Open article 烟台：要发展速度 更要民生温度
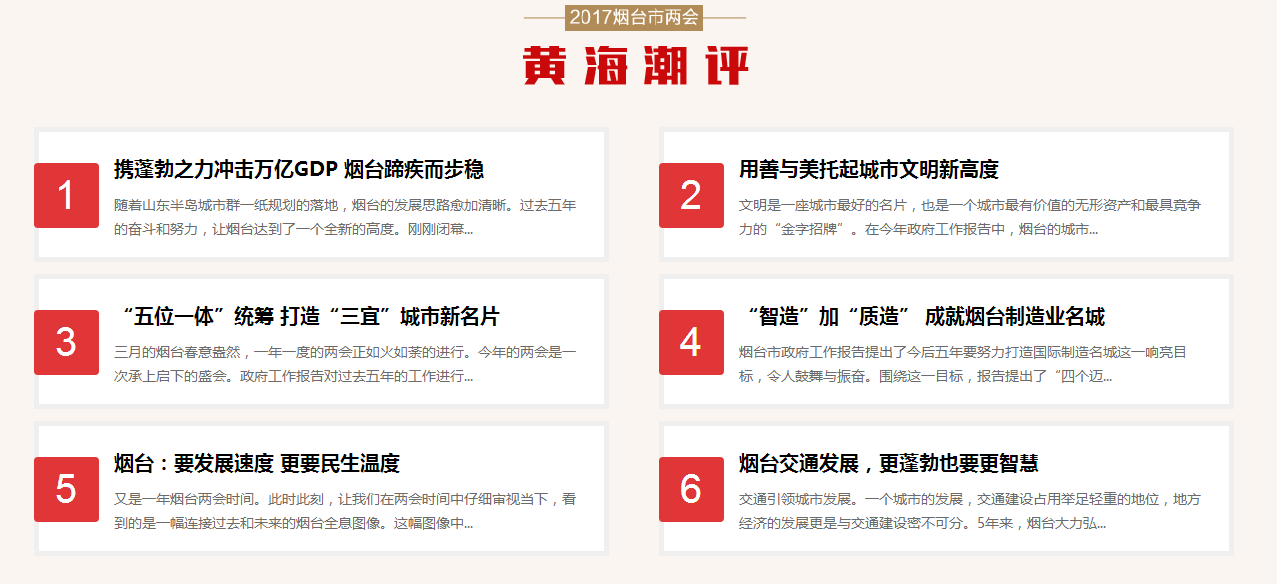 coord(257,464)
